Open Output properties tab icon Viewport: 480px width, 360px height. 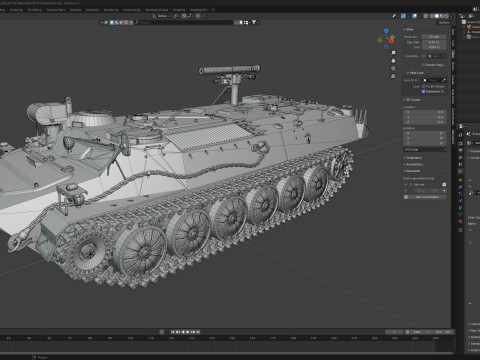[x=461, y=150]
